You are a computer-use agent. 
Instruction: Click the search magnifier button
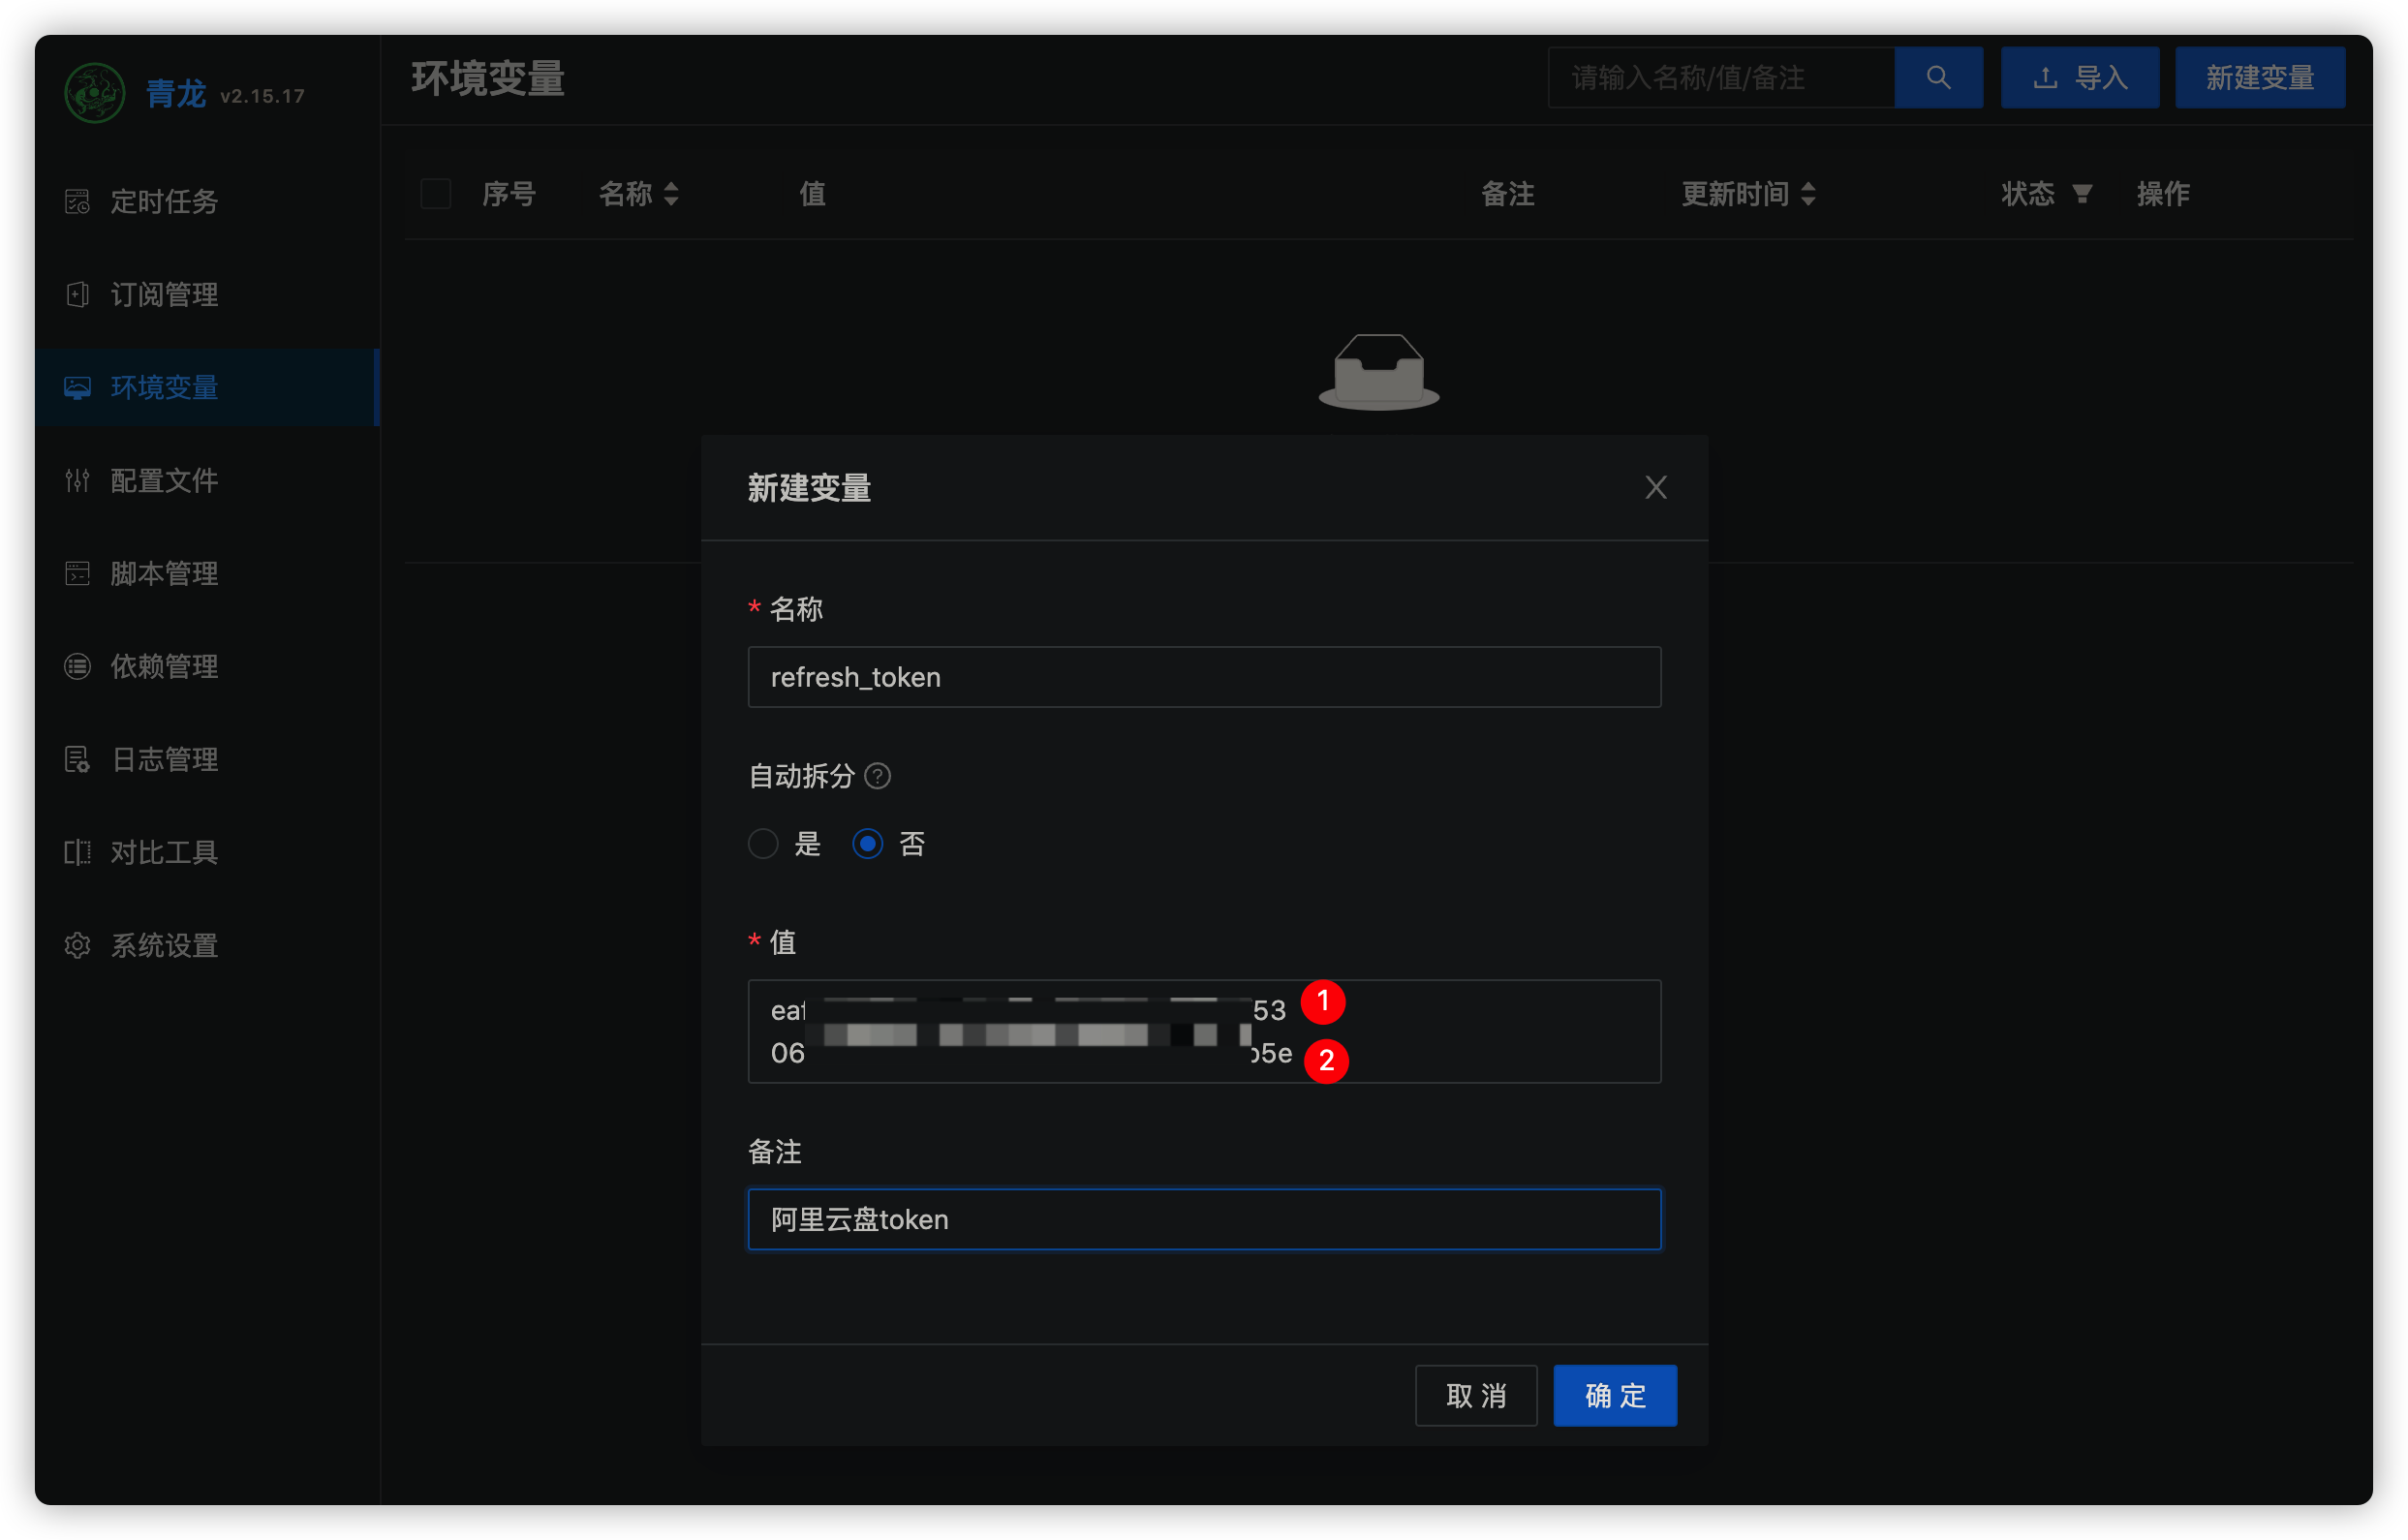coord(1938,77)
